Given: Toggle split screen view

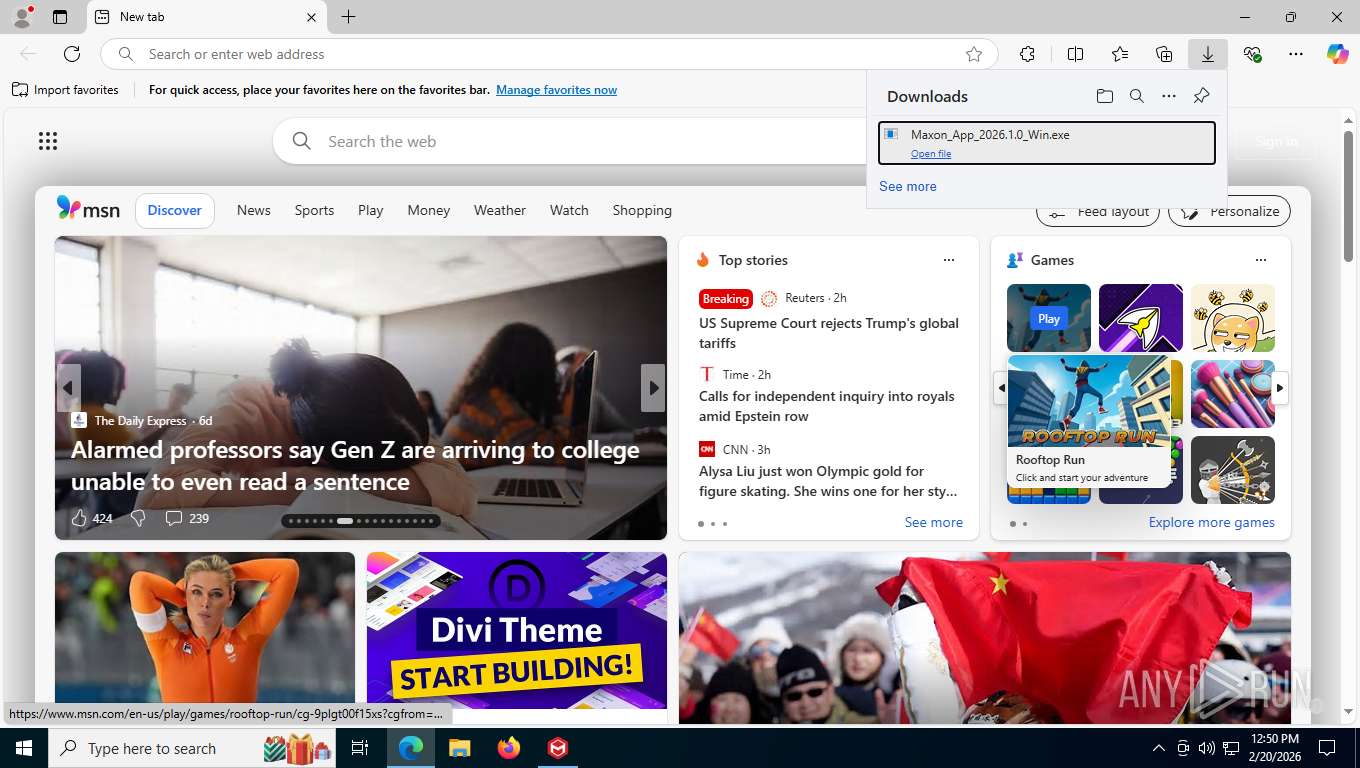Looking at the screenshot, I should tap(1075, 54).
